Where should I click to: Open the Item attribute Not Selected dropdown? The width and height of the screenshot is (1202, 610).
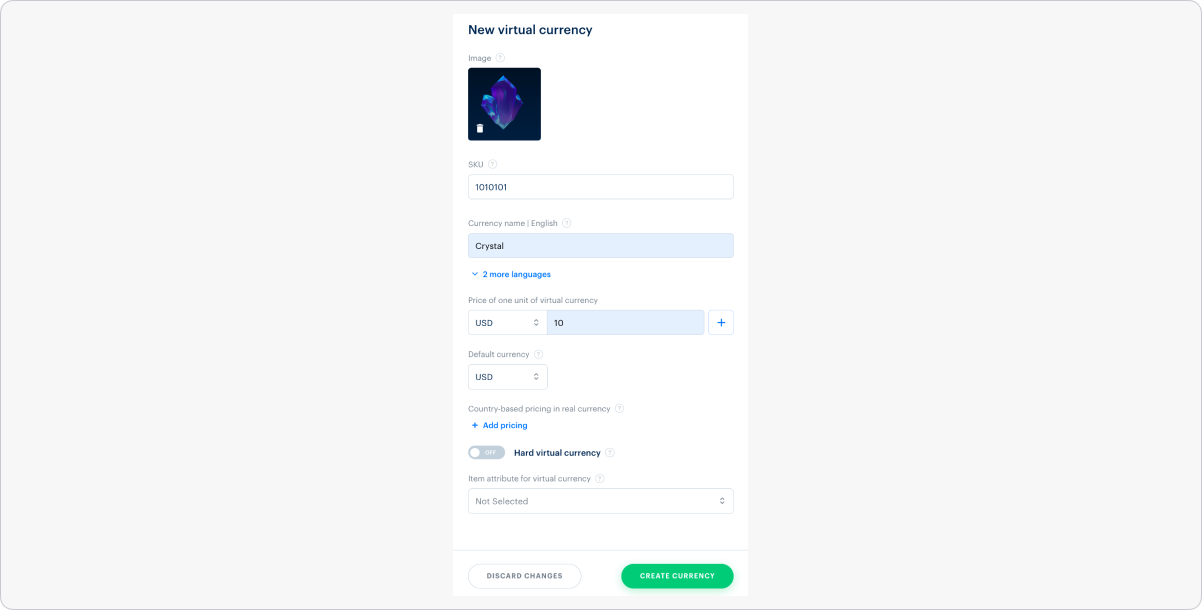600,501
